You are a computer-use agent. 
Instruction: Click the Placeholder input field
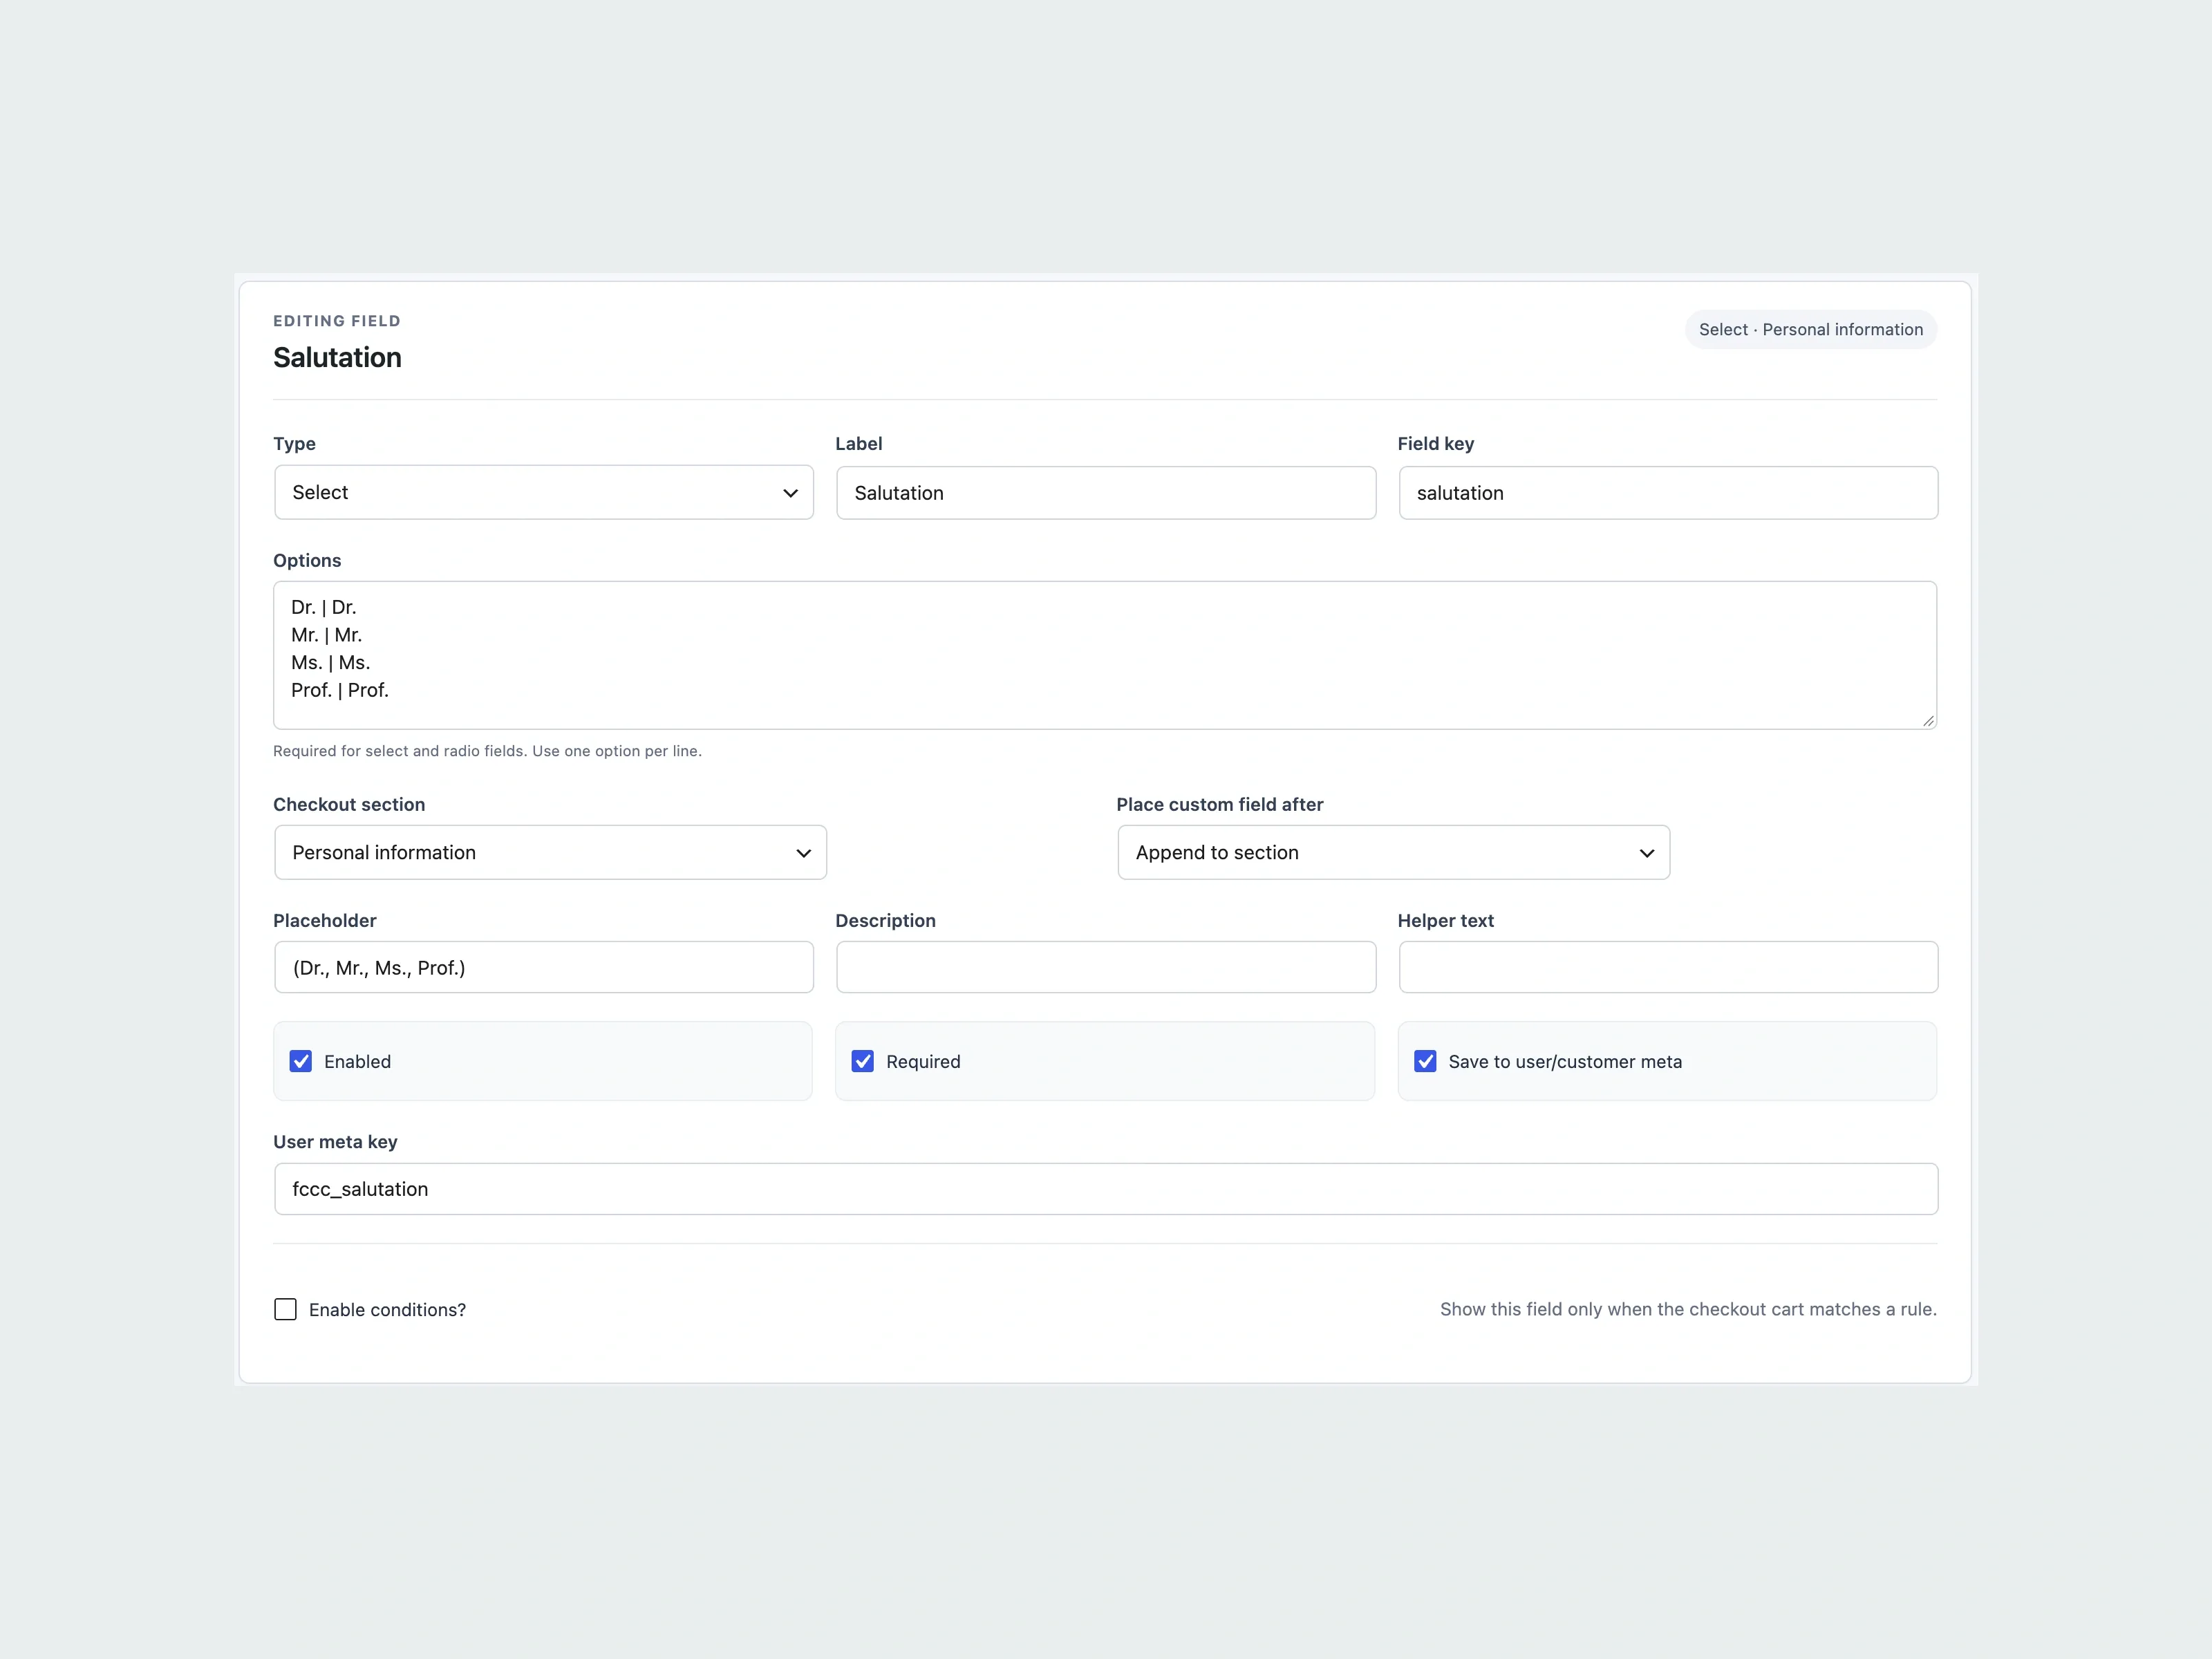[x=544, y=967]
